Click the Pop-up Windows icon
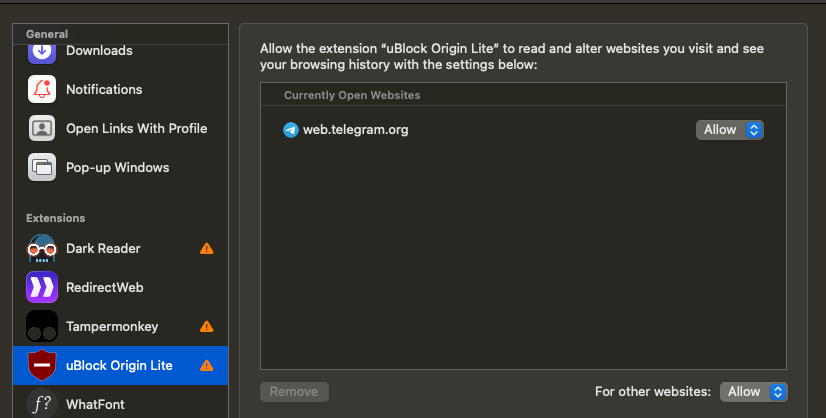This screenshot has height=418, width=826. [x=42, y=167]
